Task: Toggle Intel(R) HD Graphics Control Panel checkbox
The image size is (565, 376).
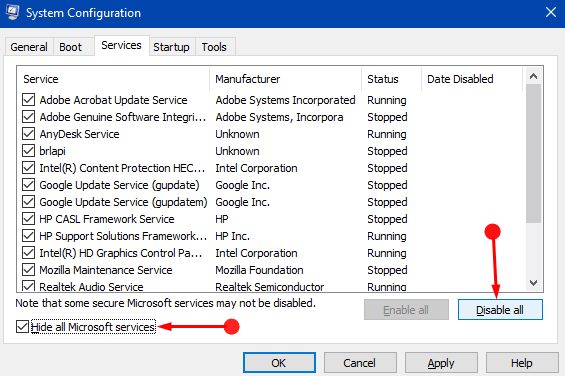Action: [x=28, y=253]
